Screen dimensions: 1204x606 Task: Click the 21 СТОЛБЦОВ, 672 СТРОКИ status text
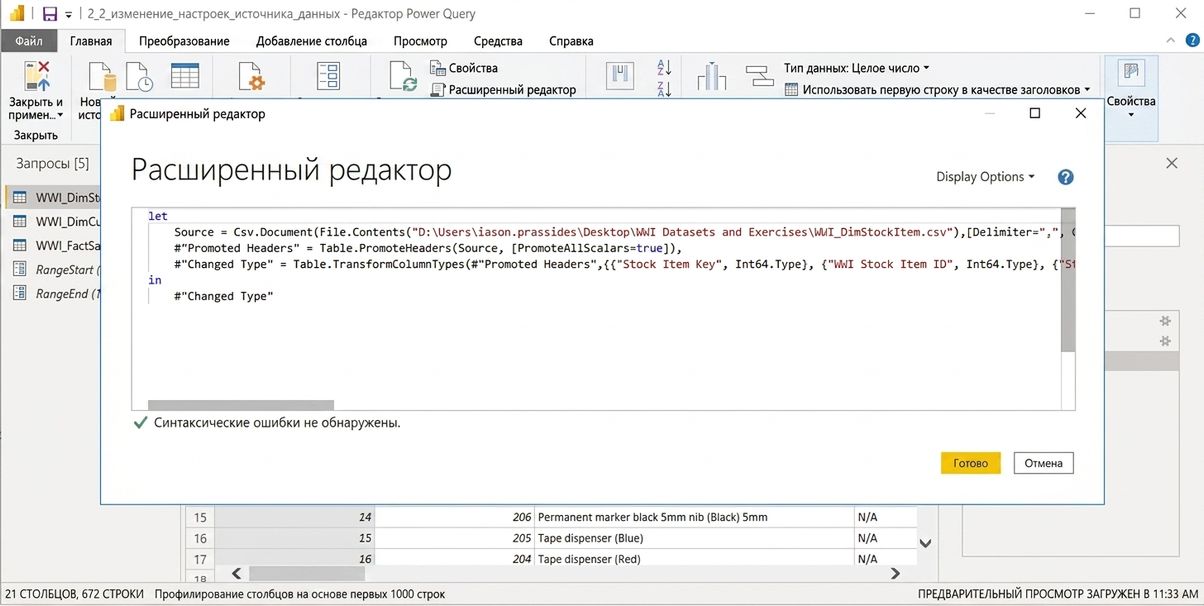coord(74,594)
